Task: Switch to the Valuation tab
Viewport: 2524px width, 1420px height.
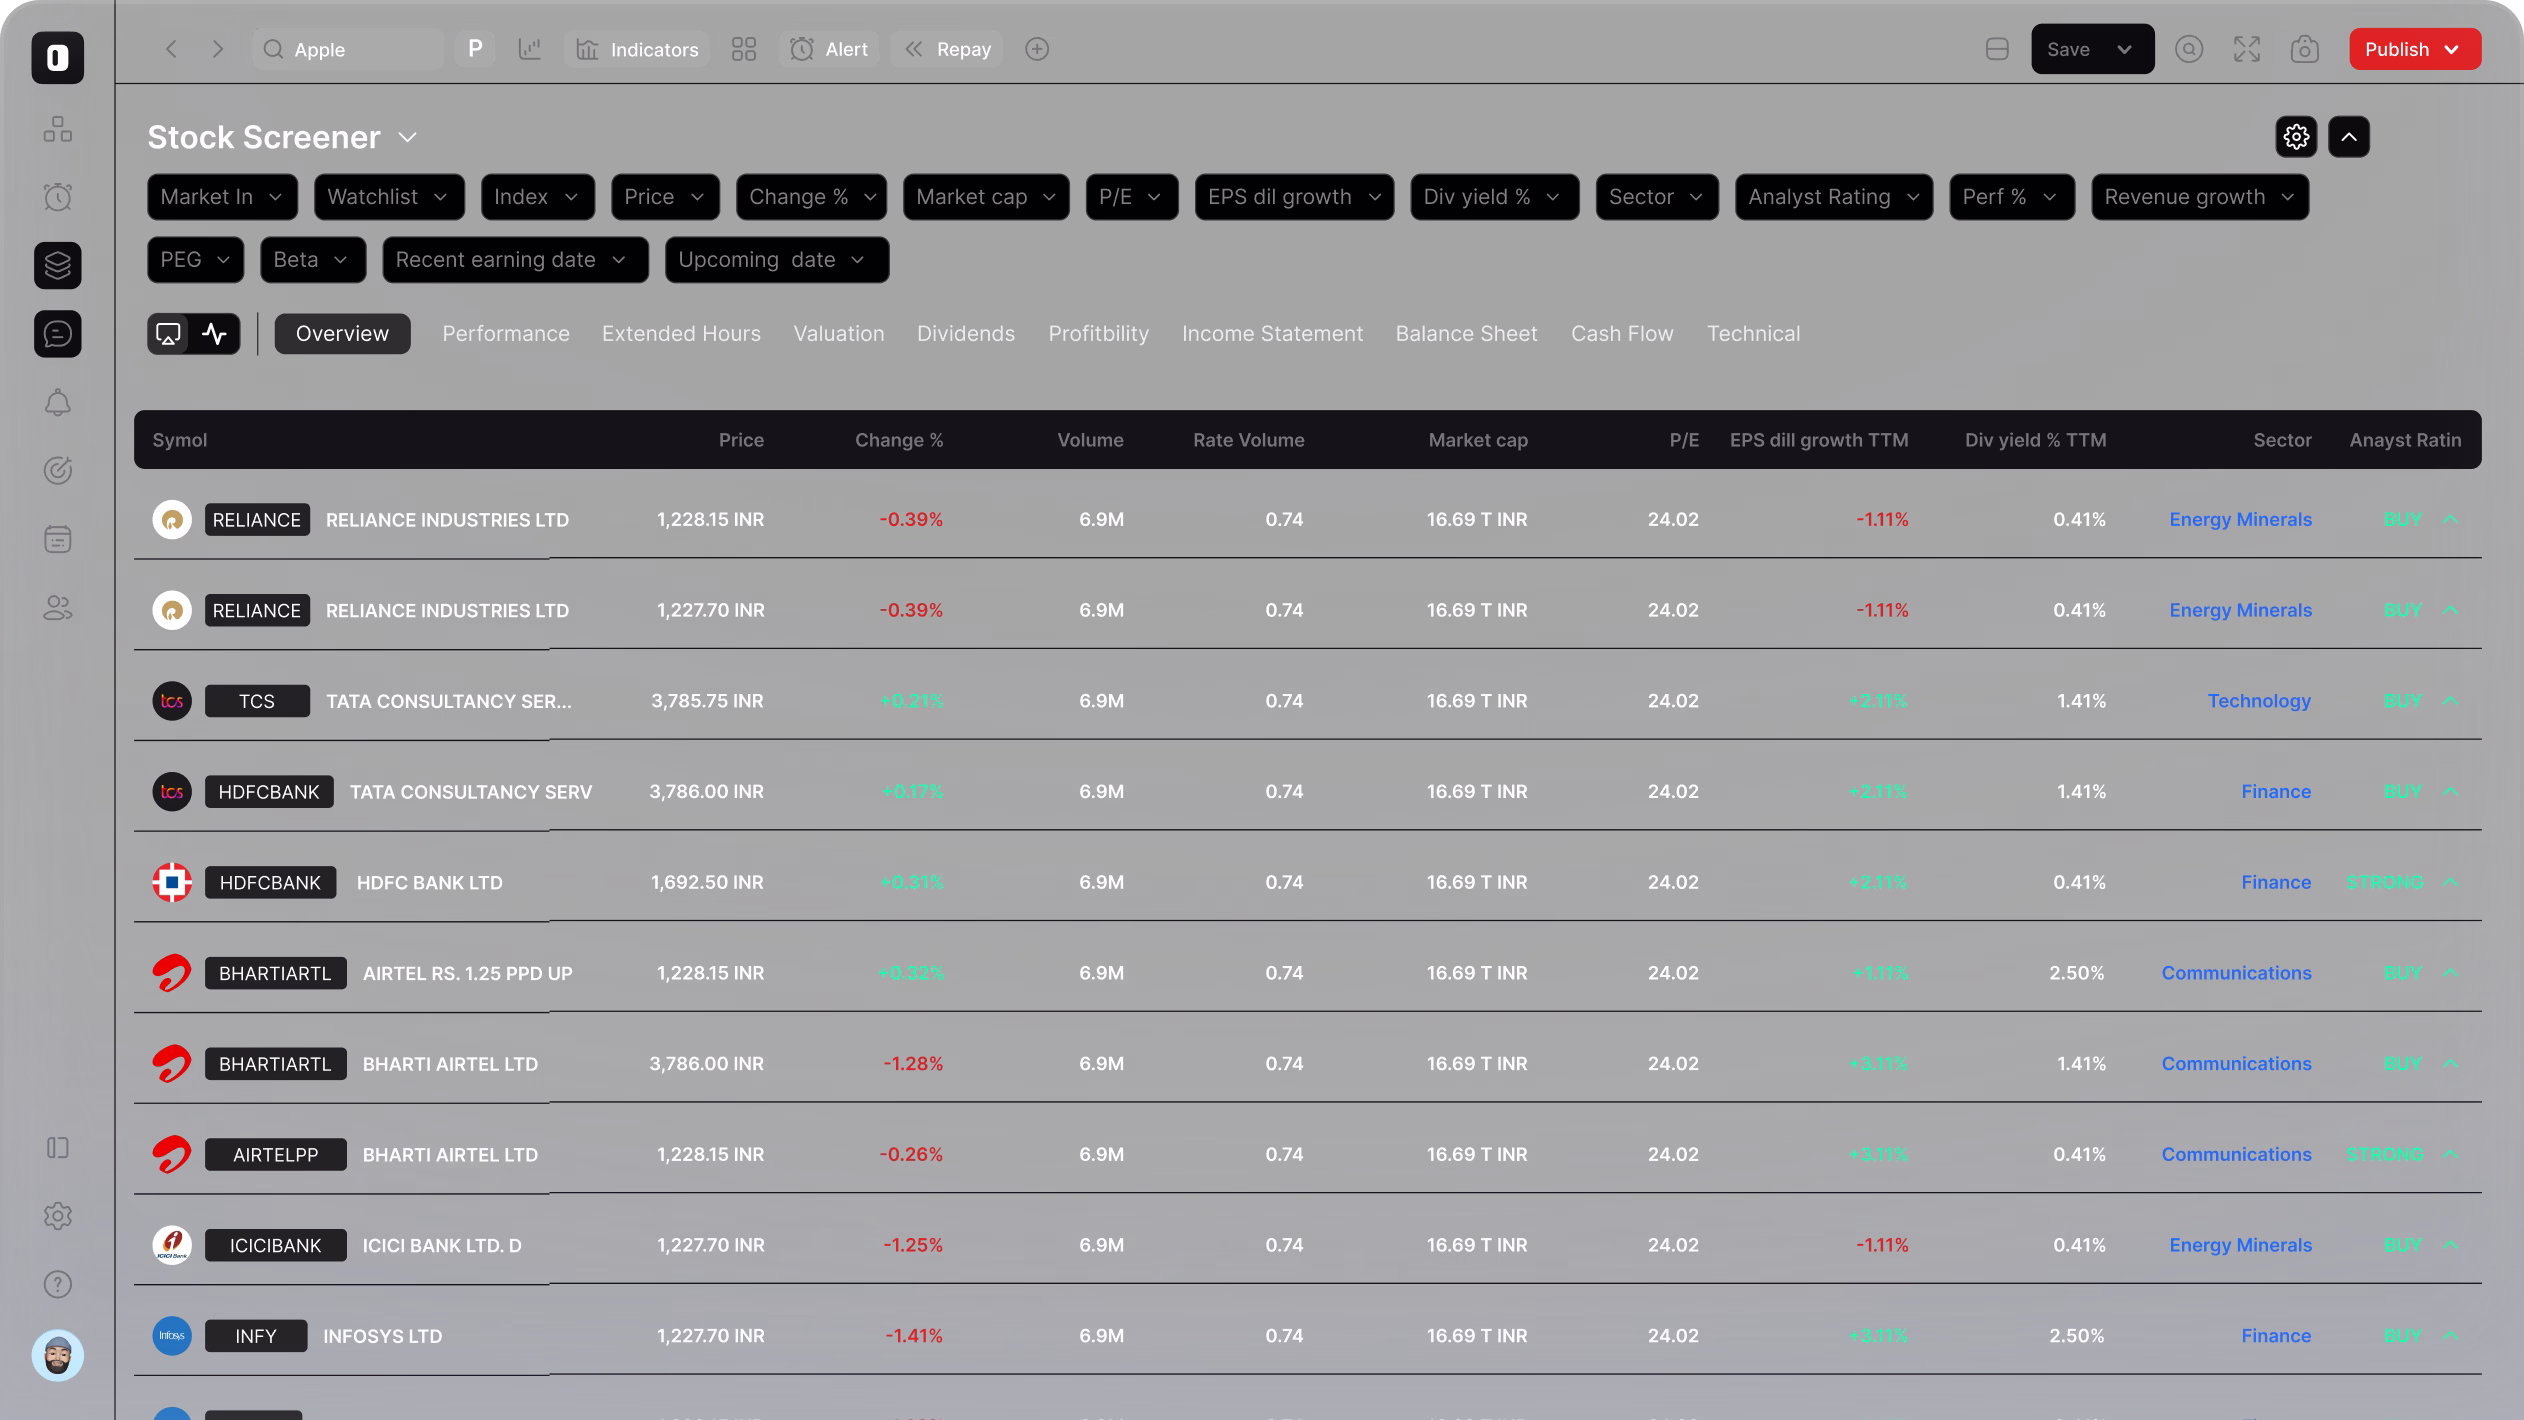Action: click(x=838, y=334)
